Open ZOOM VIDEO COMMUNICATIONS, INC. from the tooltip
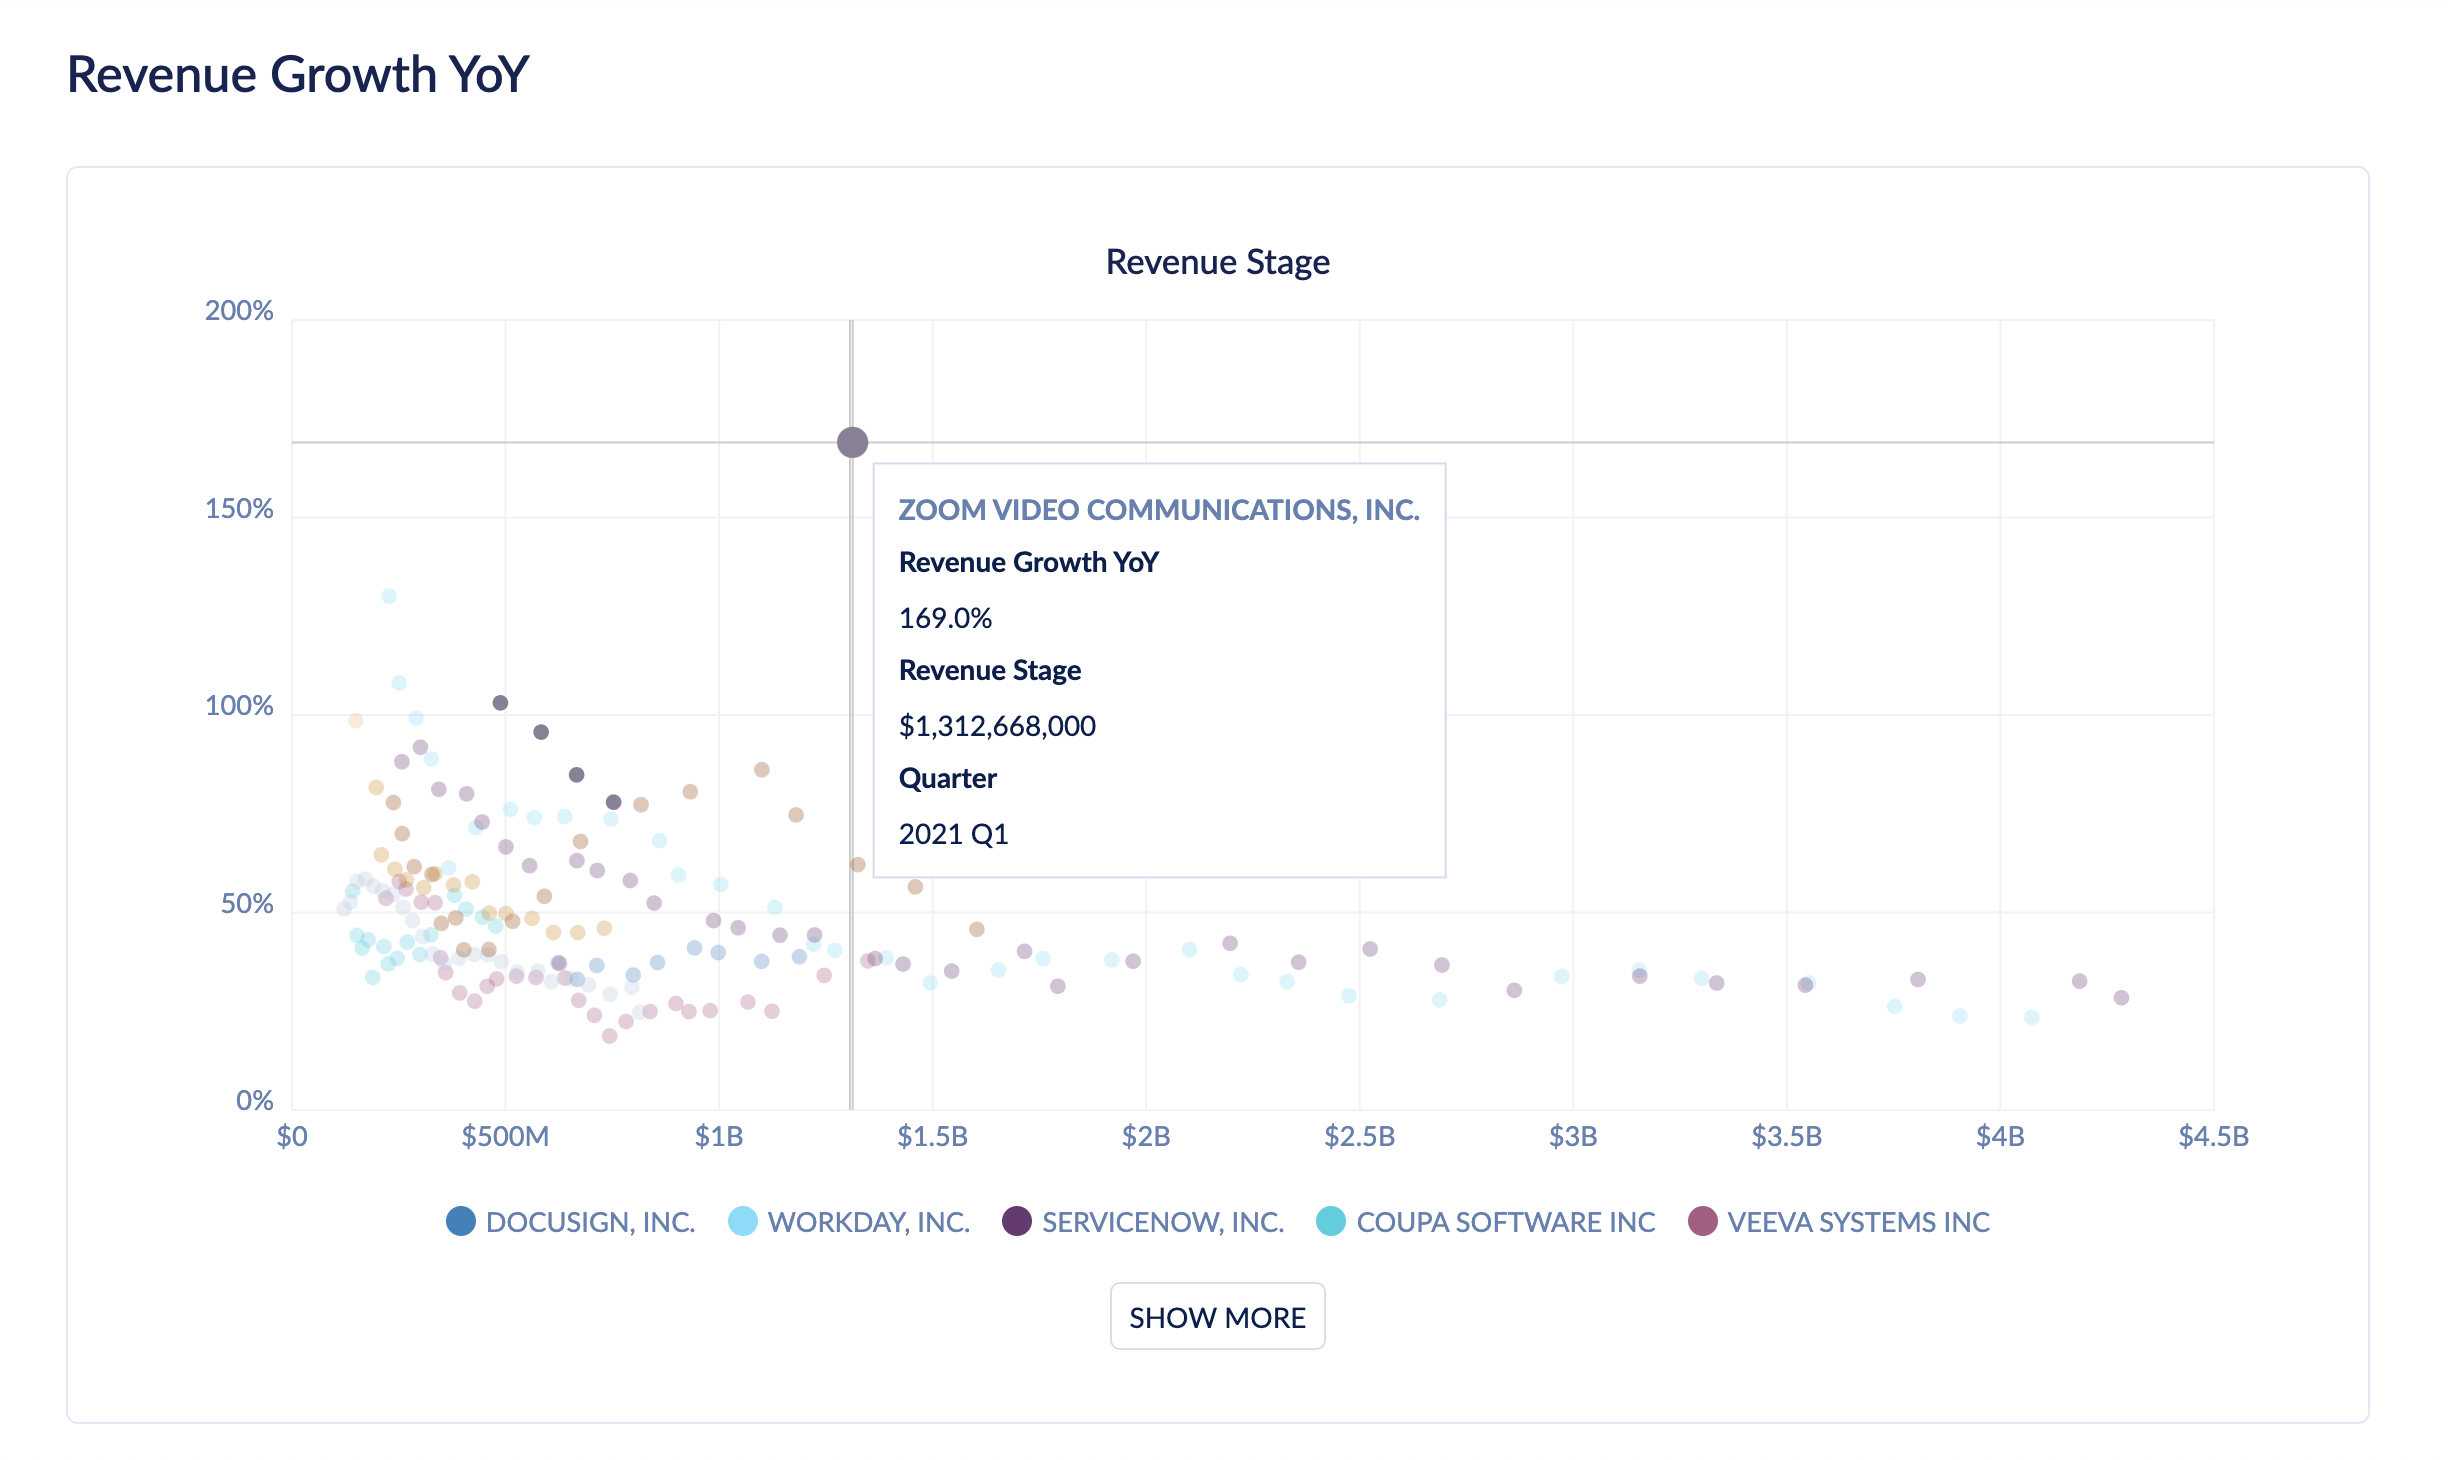 tap(1158, 510)
